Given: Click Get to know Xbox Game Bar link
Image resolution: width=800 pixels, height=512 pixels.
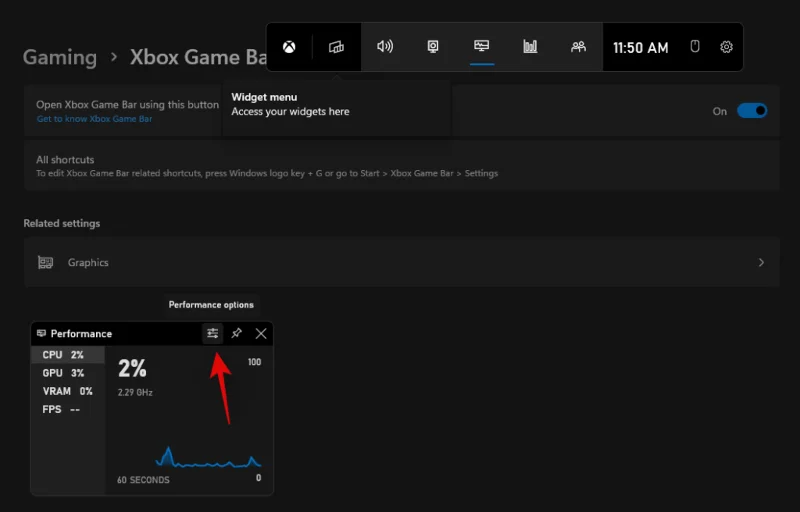Looking at the screenshot, I should pyautogui.click(x=94, y=119).
